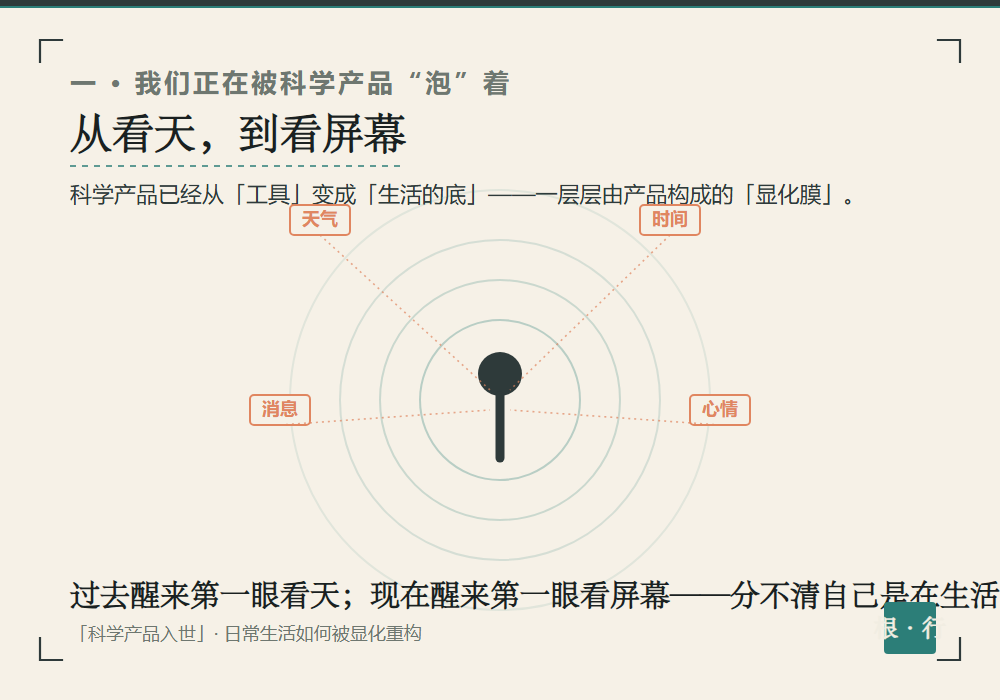This screenshot has height=700, width=1000.
Task: Click the 心情 tag
Action: click(x=719, y=409)
